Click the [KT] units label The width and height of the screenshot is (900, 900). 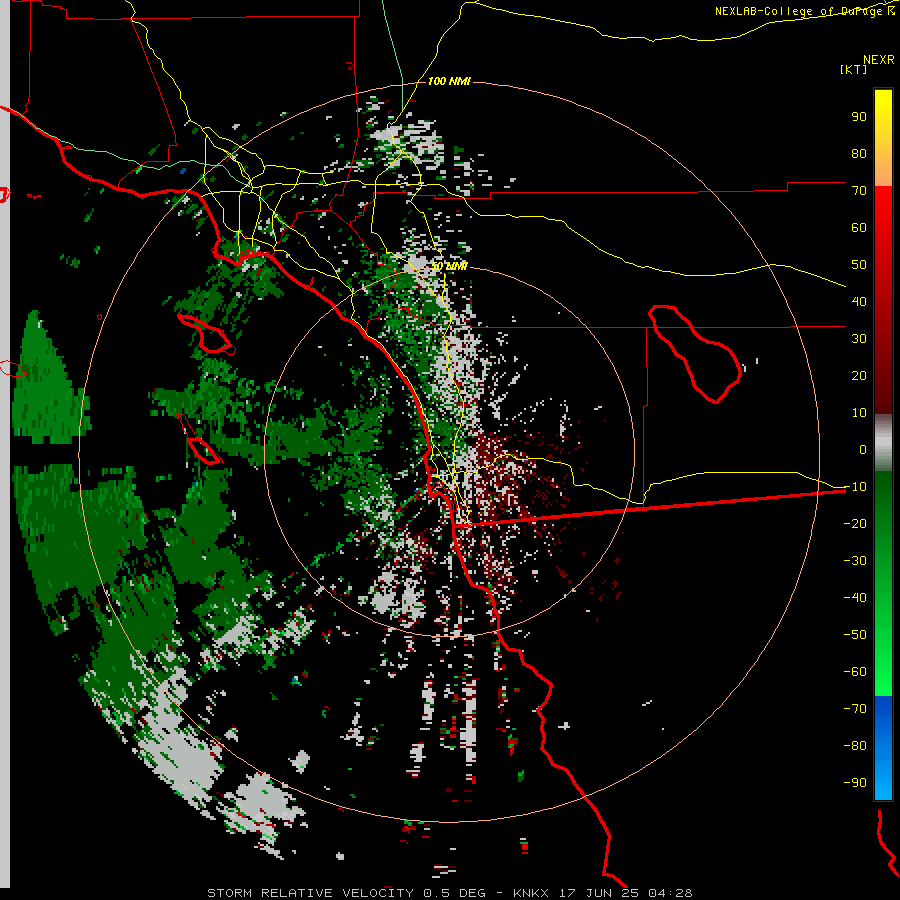click(x=854, y=69)
